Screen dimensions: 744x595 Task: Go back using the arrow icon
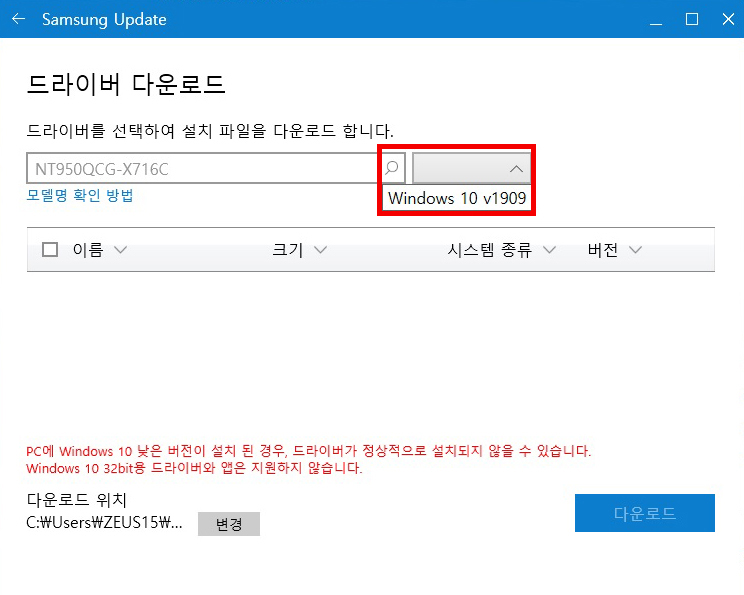(x=18, y=19)
